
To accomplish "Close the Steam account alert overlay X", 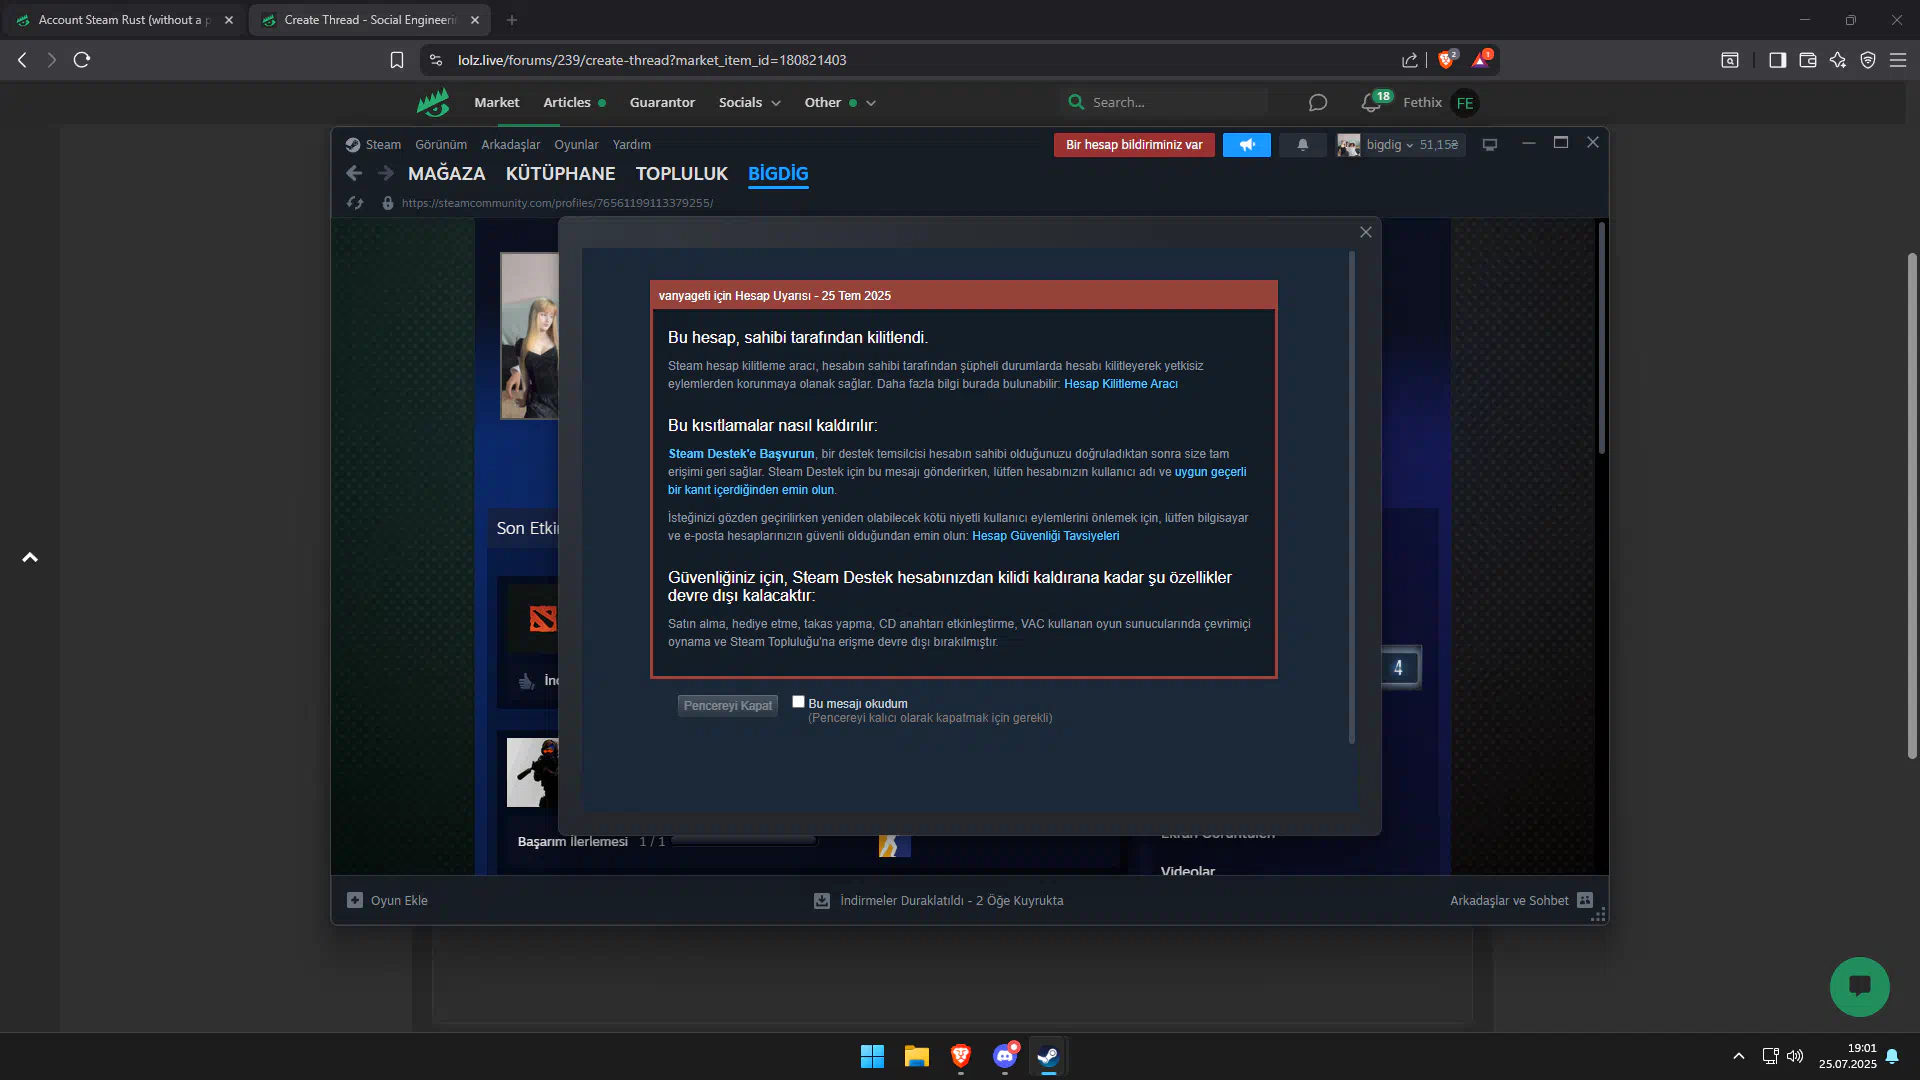I will point(1366,232).
